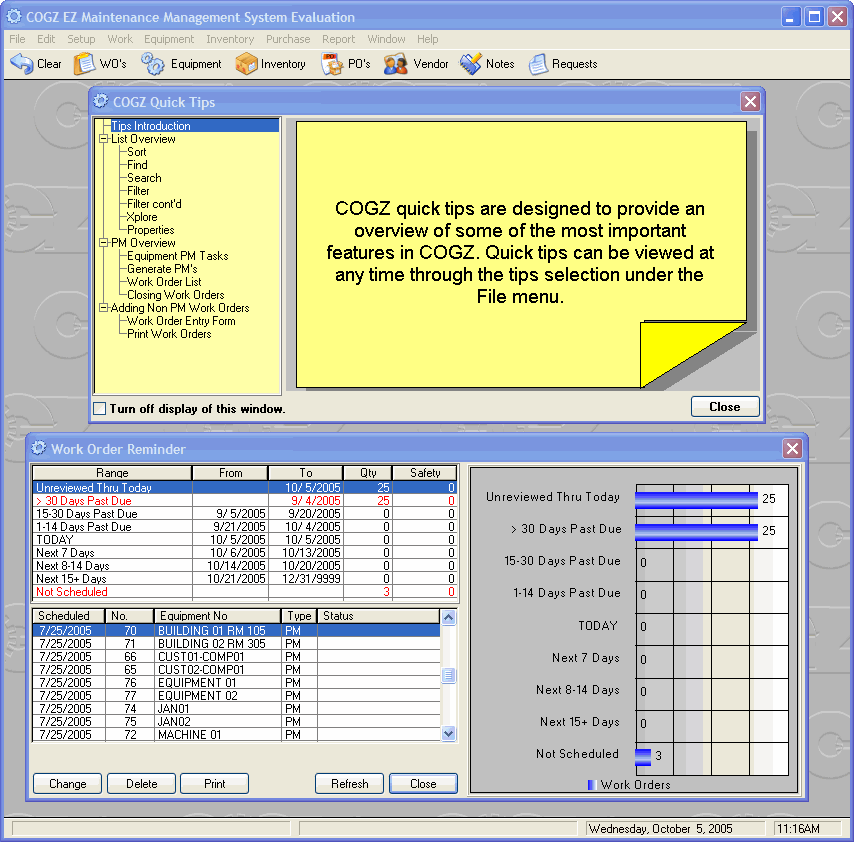Close the COGZ Quick Tips window with X
854x842 pixels.
[x=750, y=101]
